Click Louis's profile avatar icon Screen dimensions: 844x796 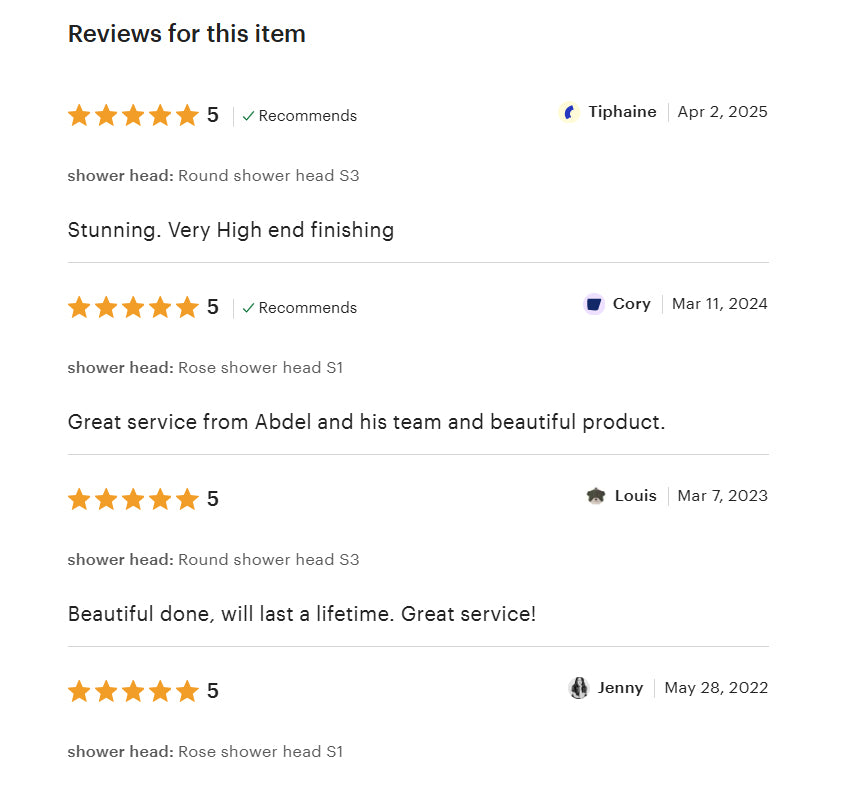(596, 496)
